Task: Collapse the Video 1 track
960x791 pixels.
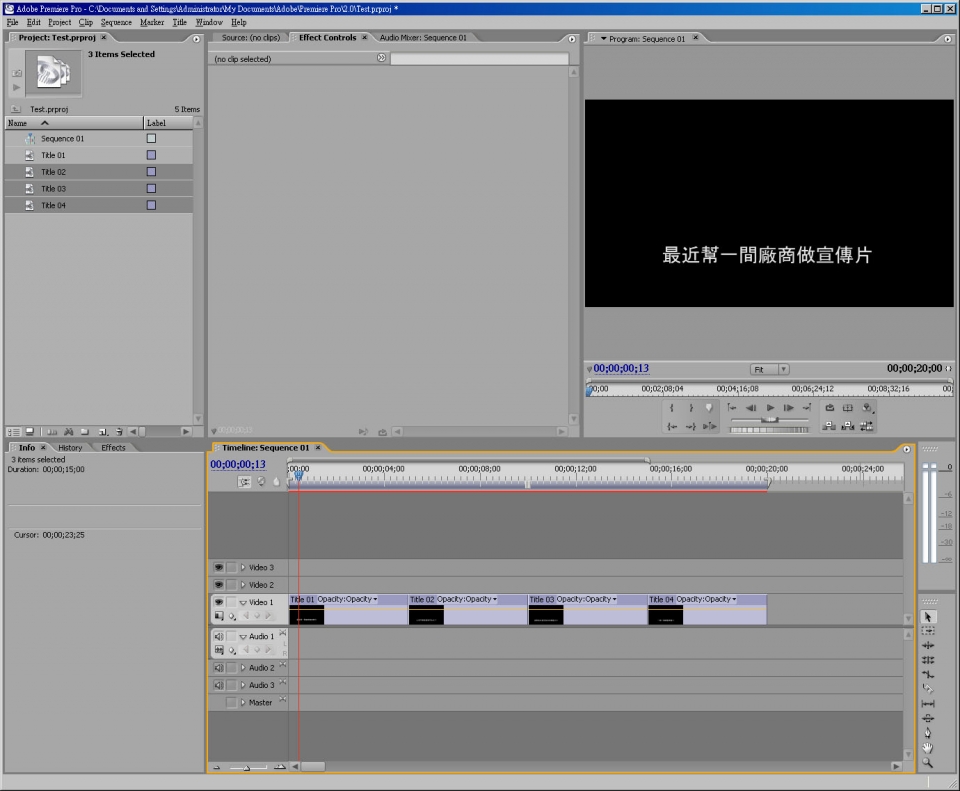Action: pyautogui.click(x=242, y=603)
